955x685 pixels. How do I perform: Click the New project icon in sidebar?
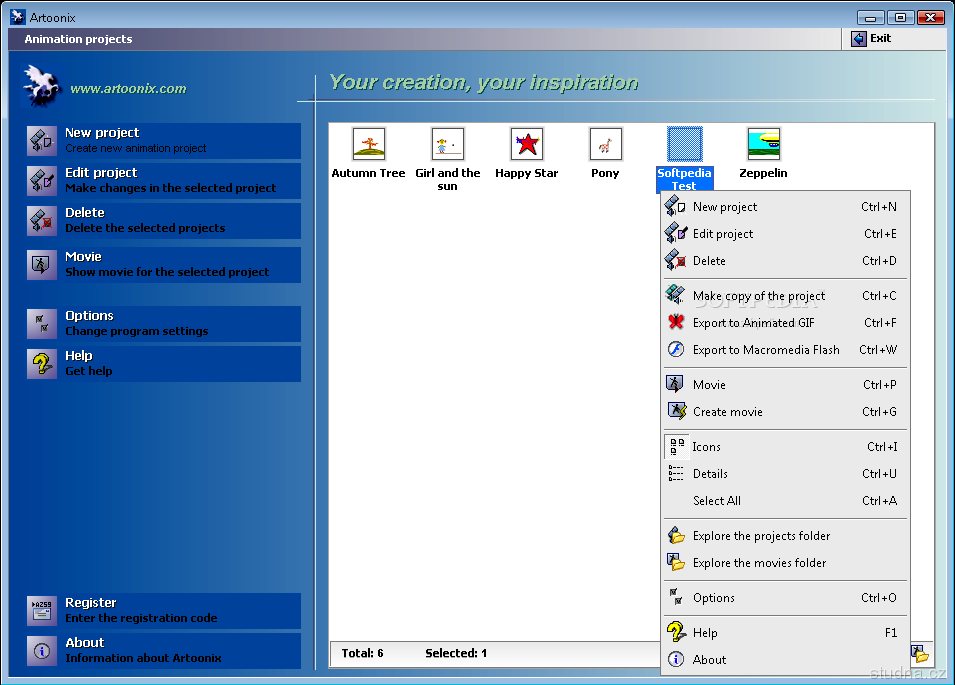(42, 141)
